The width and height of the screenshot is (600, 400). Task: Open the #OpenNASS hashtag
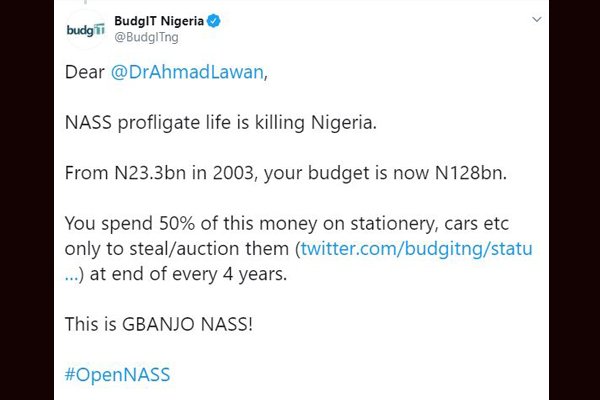point(117,374)
